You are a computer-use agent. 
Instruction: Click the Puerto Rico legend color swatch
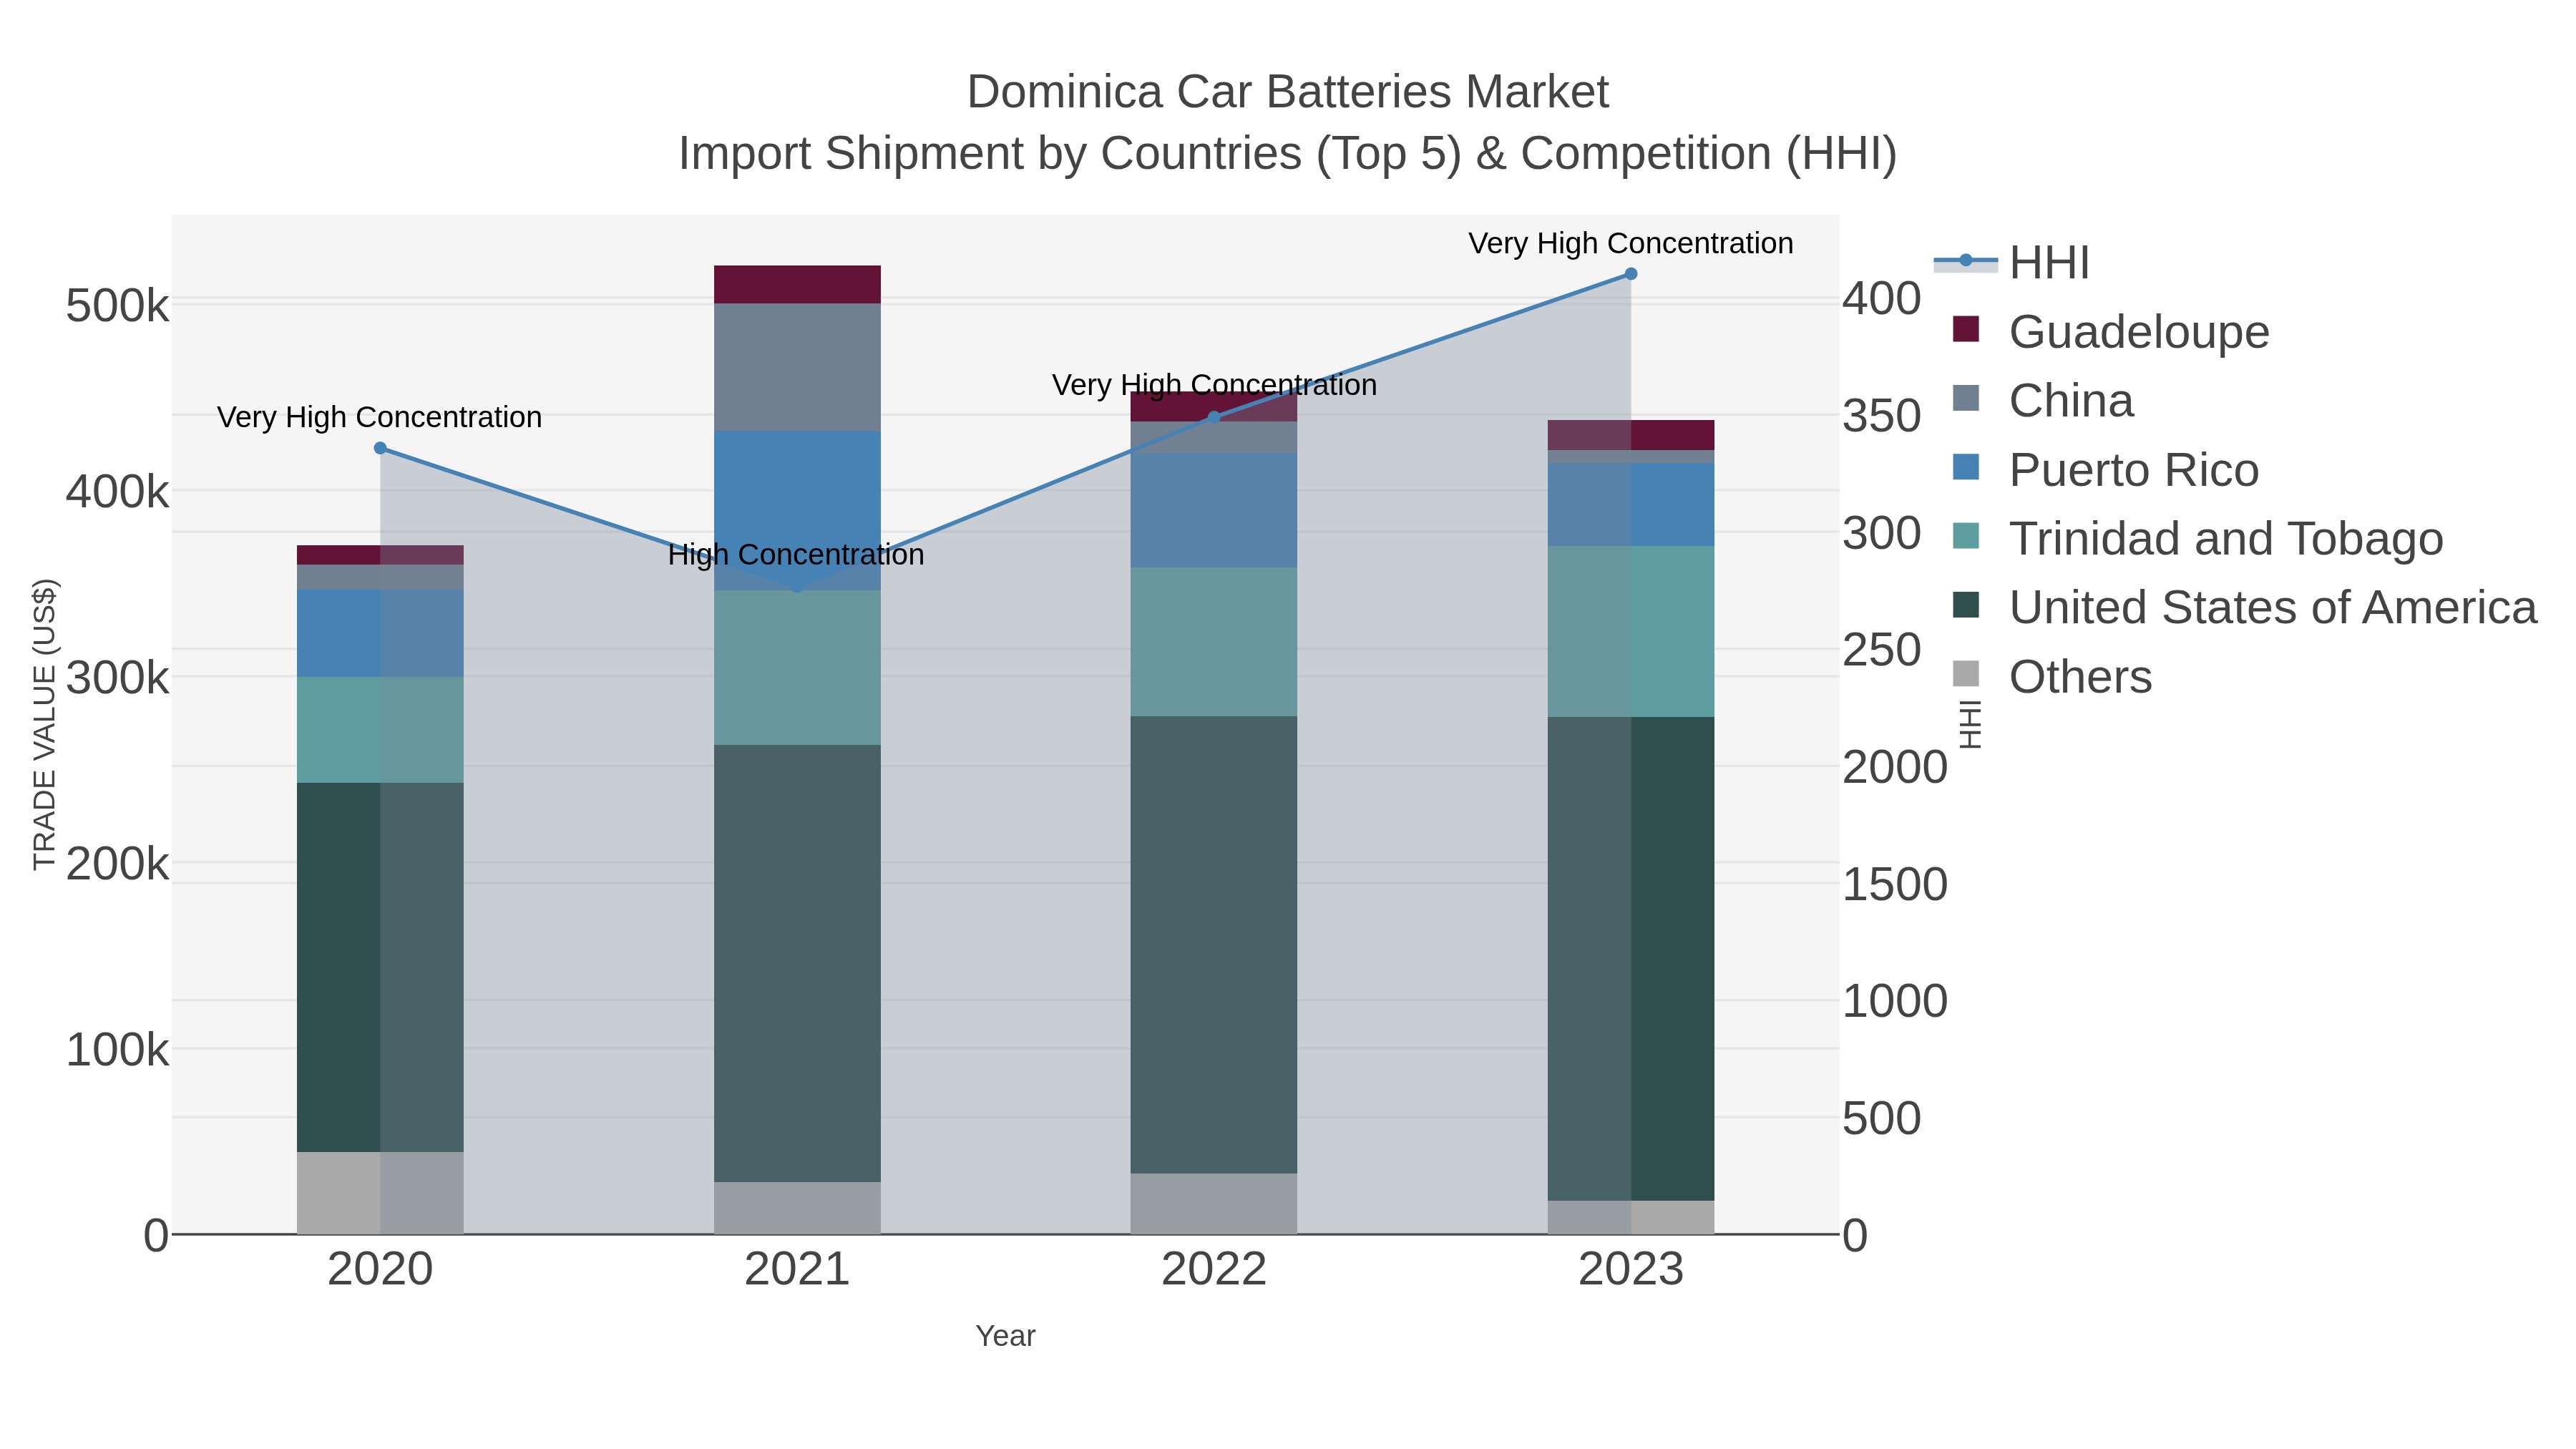pyautogui.click(x=1966, y=467)
